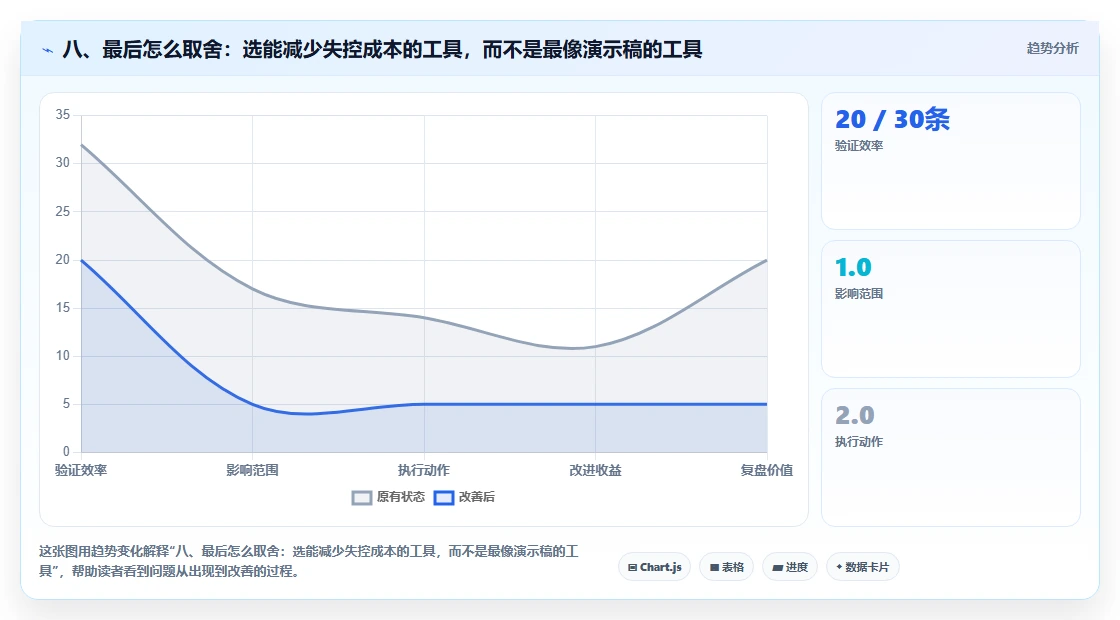The image size is (1120, 620).
Task: Toggle the 原有状态 legend swatch
Action: (362, 498)
